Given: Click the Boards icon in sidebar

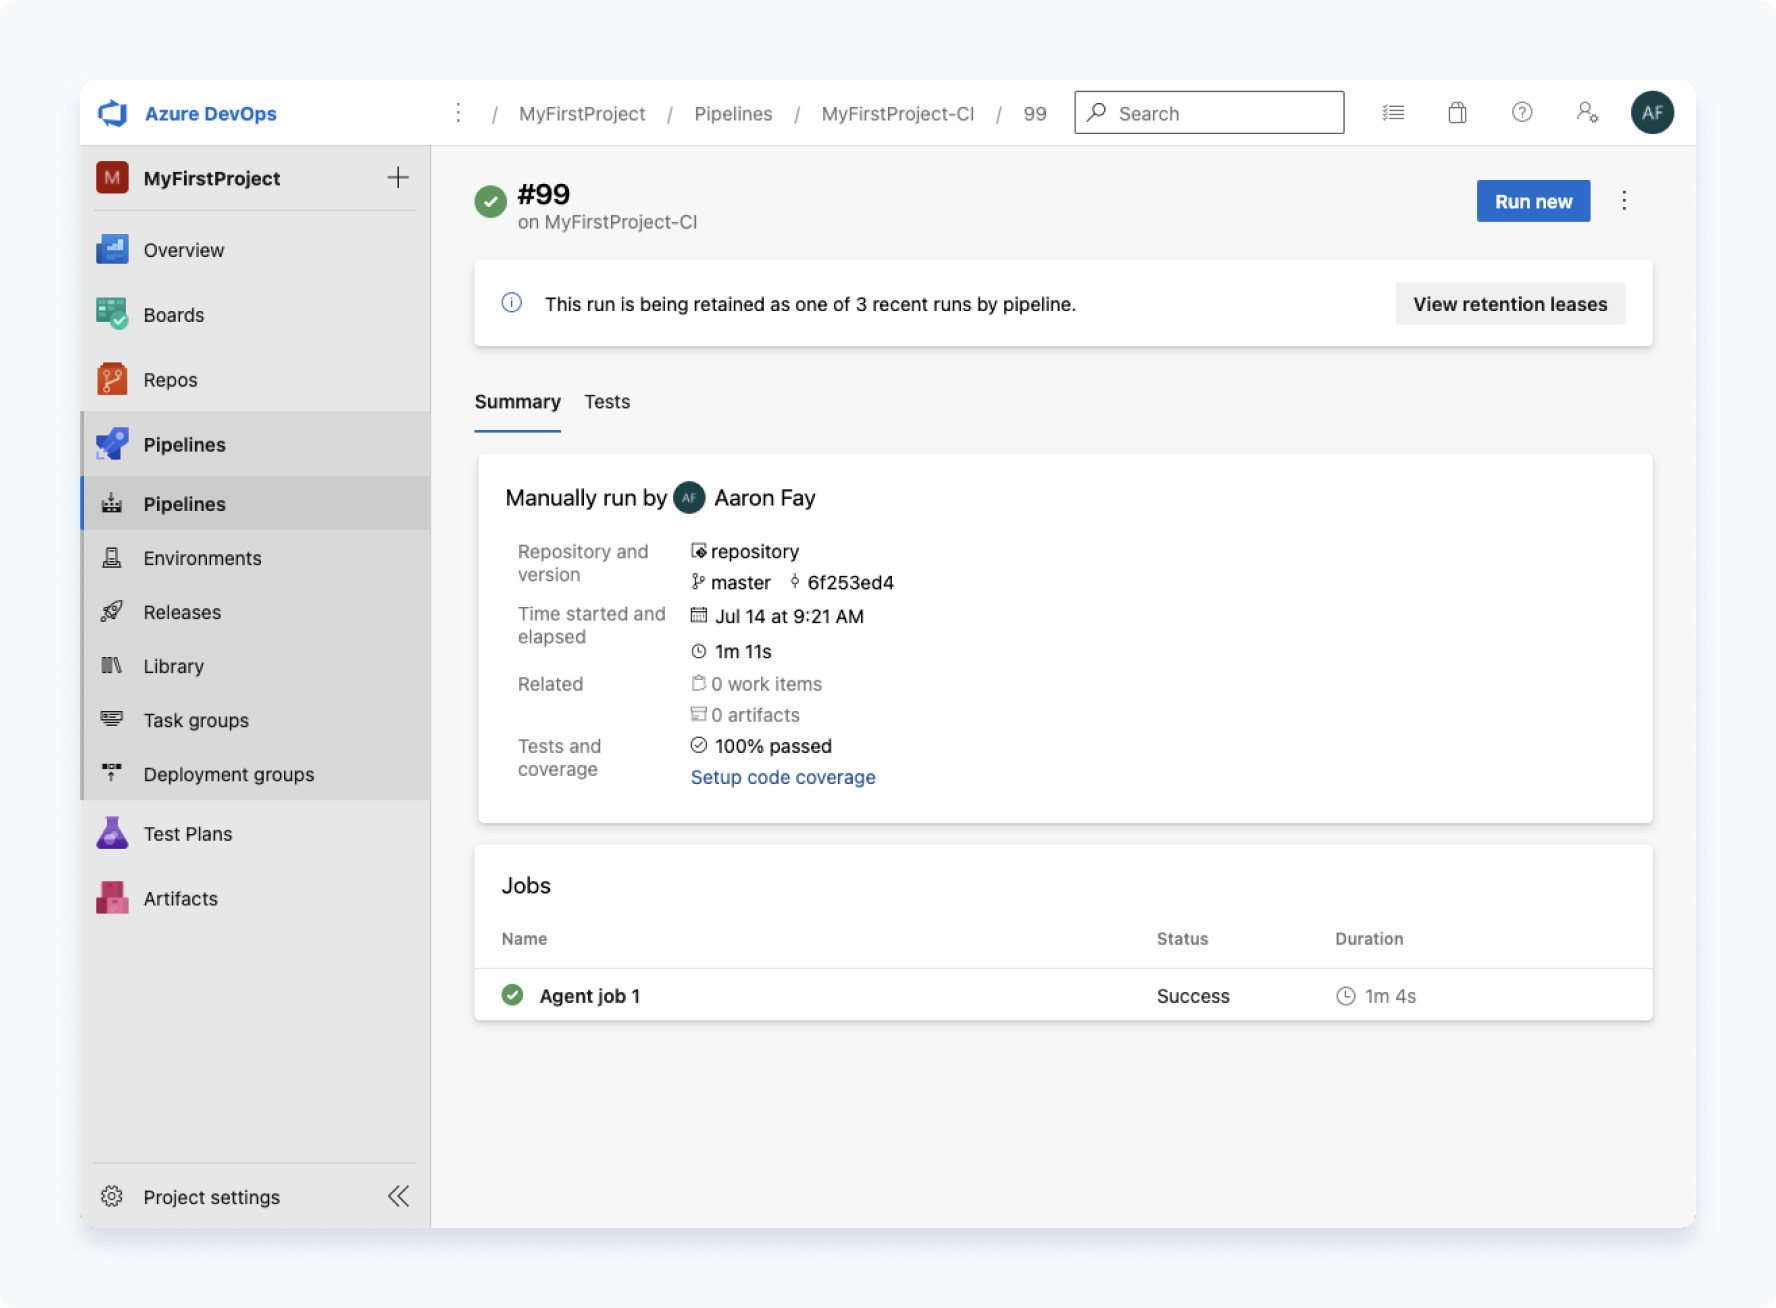Looking at the screenshot, I should tap(112, 314).
